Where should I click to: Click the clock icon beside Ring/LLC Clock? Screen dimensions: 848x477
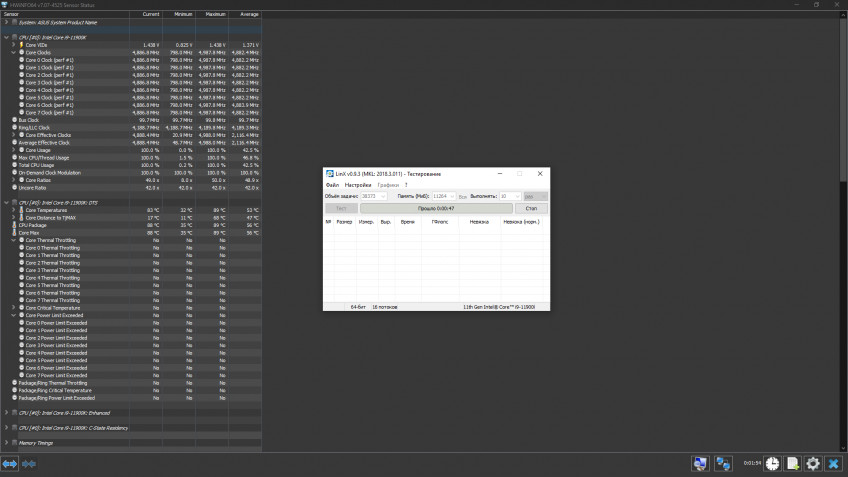tap(15, 128)
